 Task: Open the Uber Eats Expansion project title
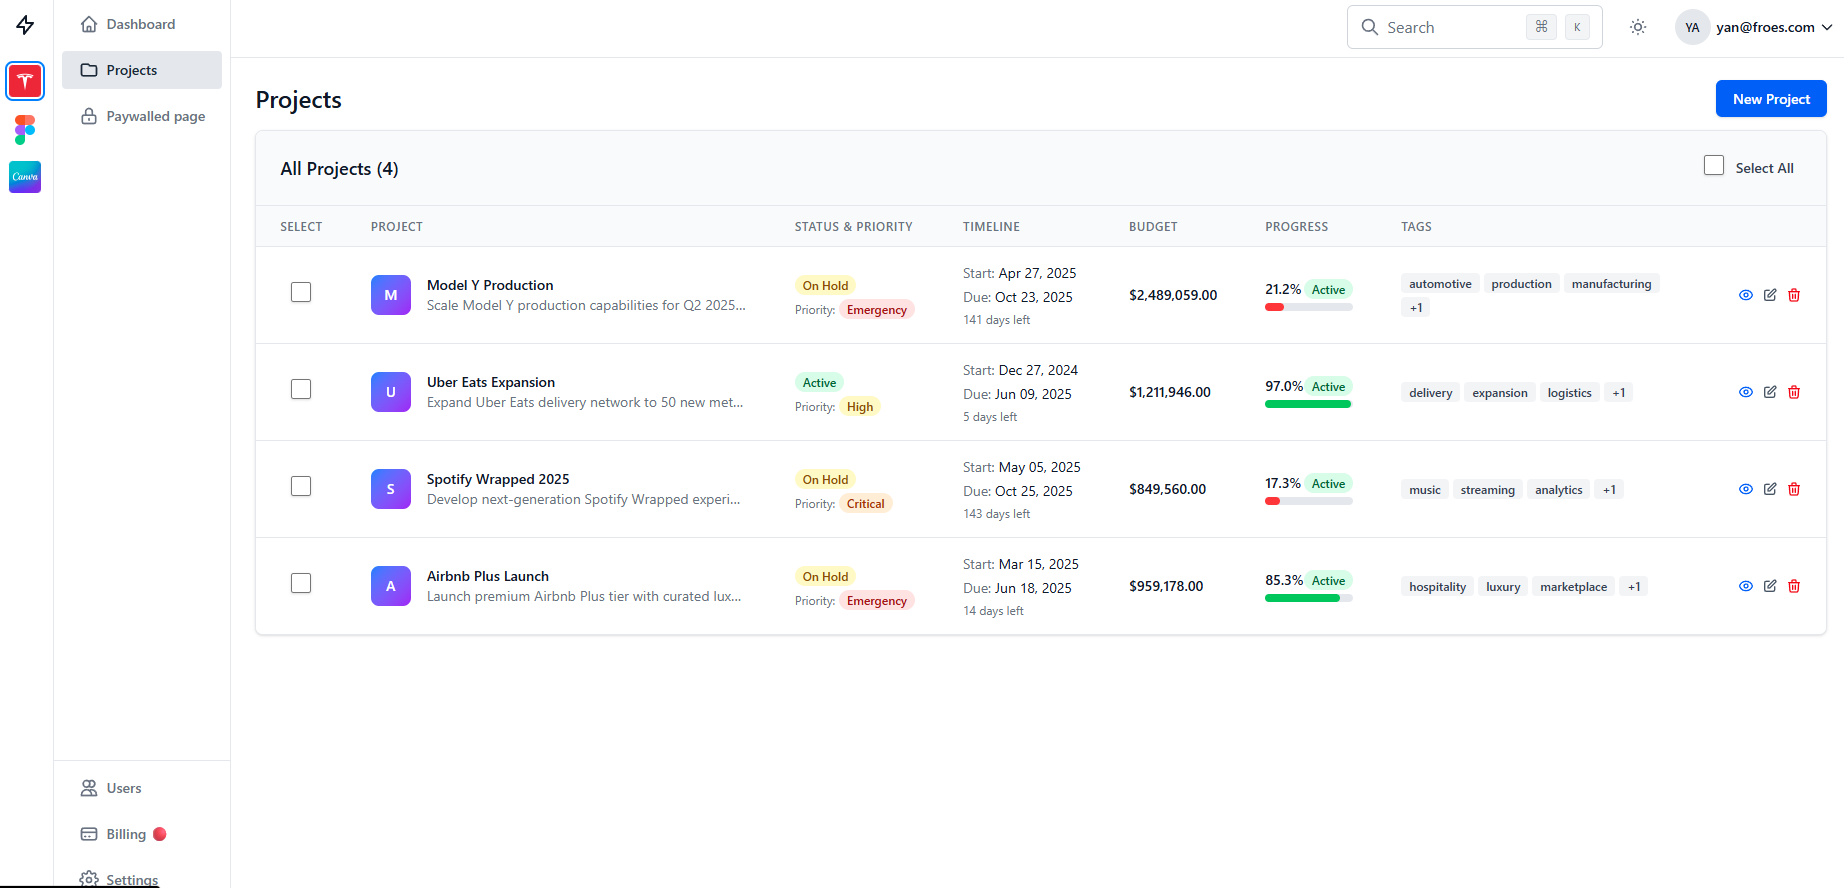point(490,382)
